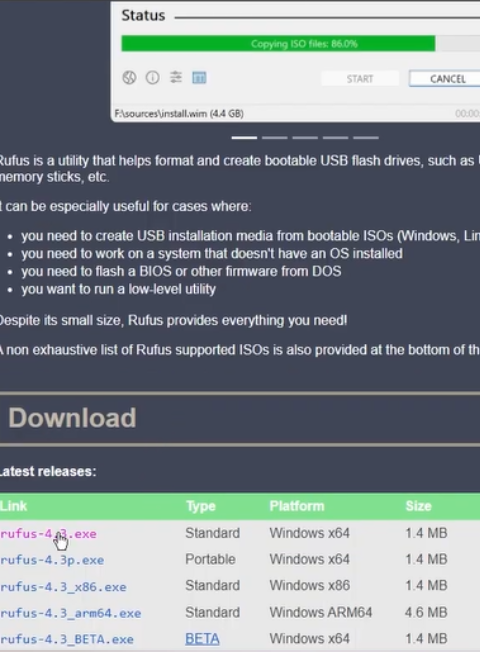Click the 'Latest releases:' label
Screen dimensions: 480x652
48,472
